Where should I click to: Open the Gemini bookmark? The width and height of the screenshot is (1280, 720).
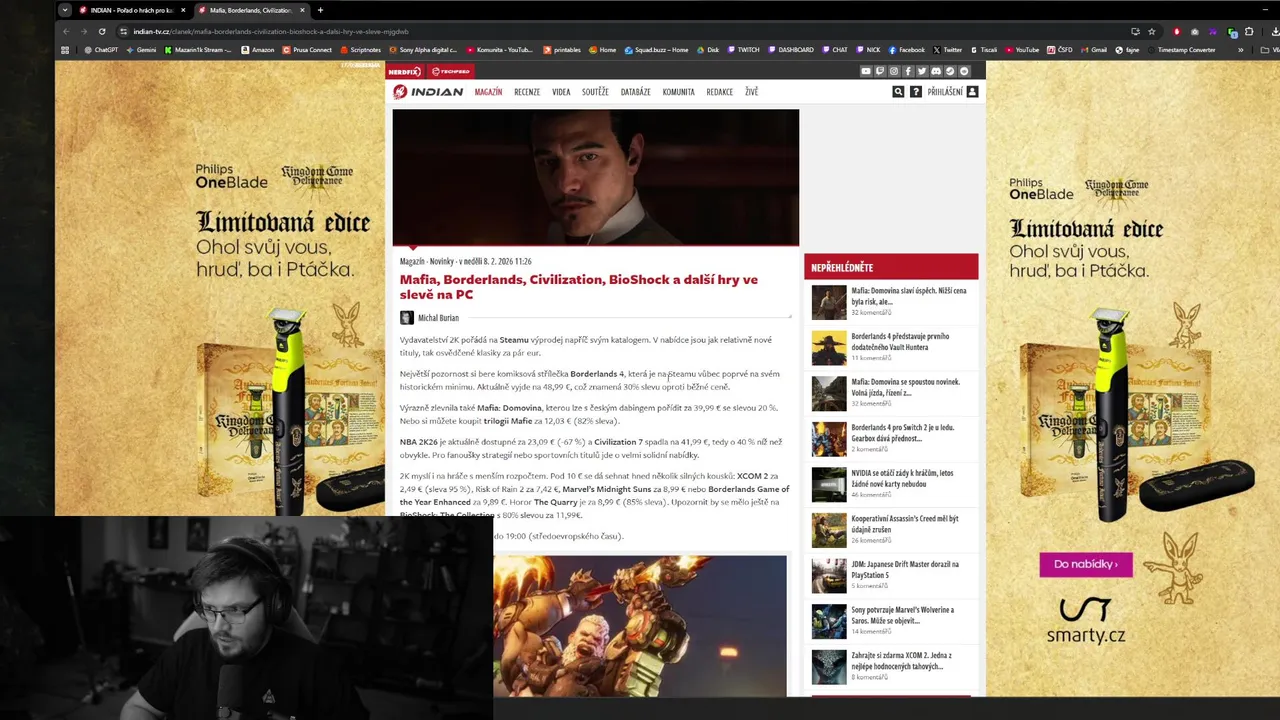[141, 49]
